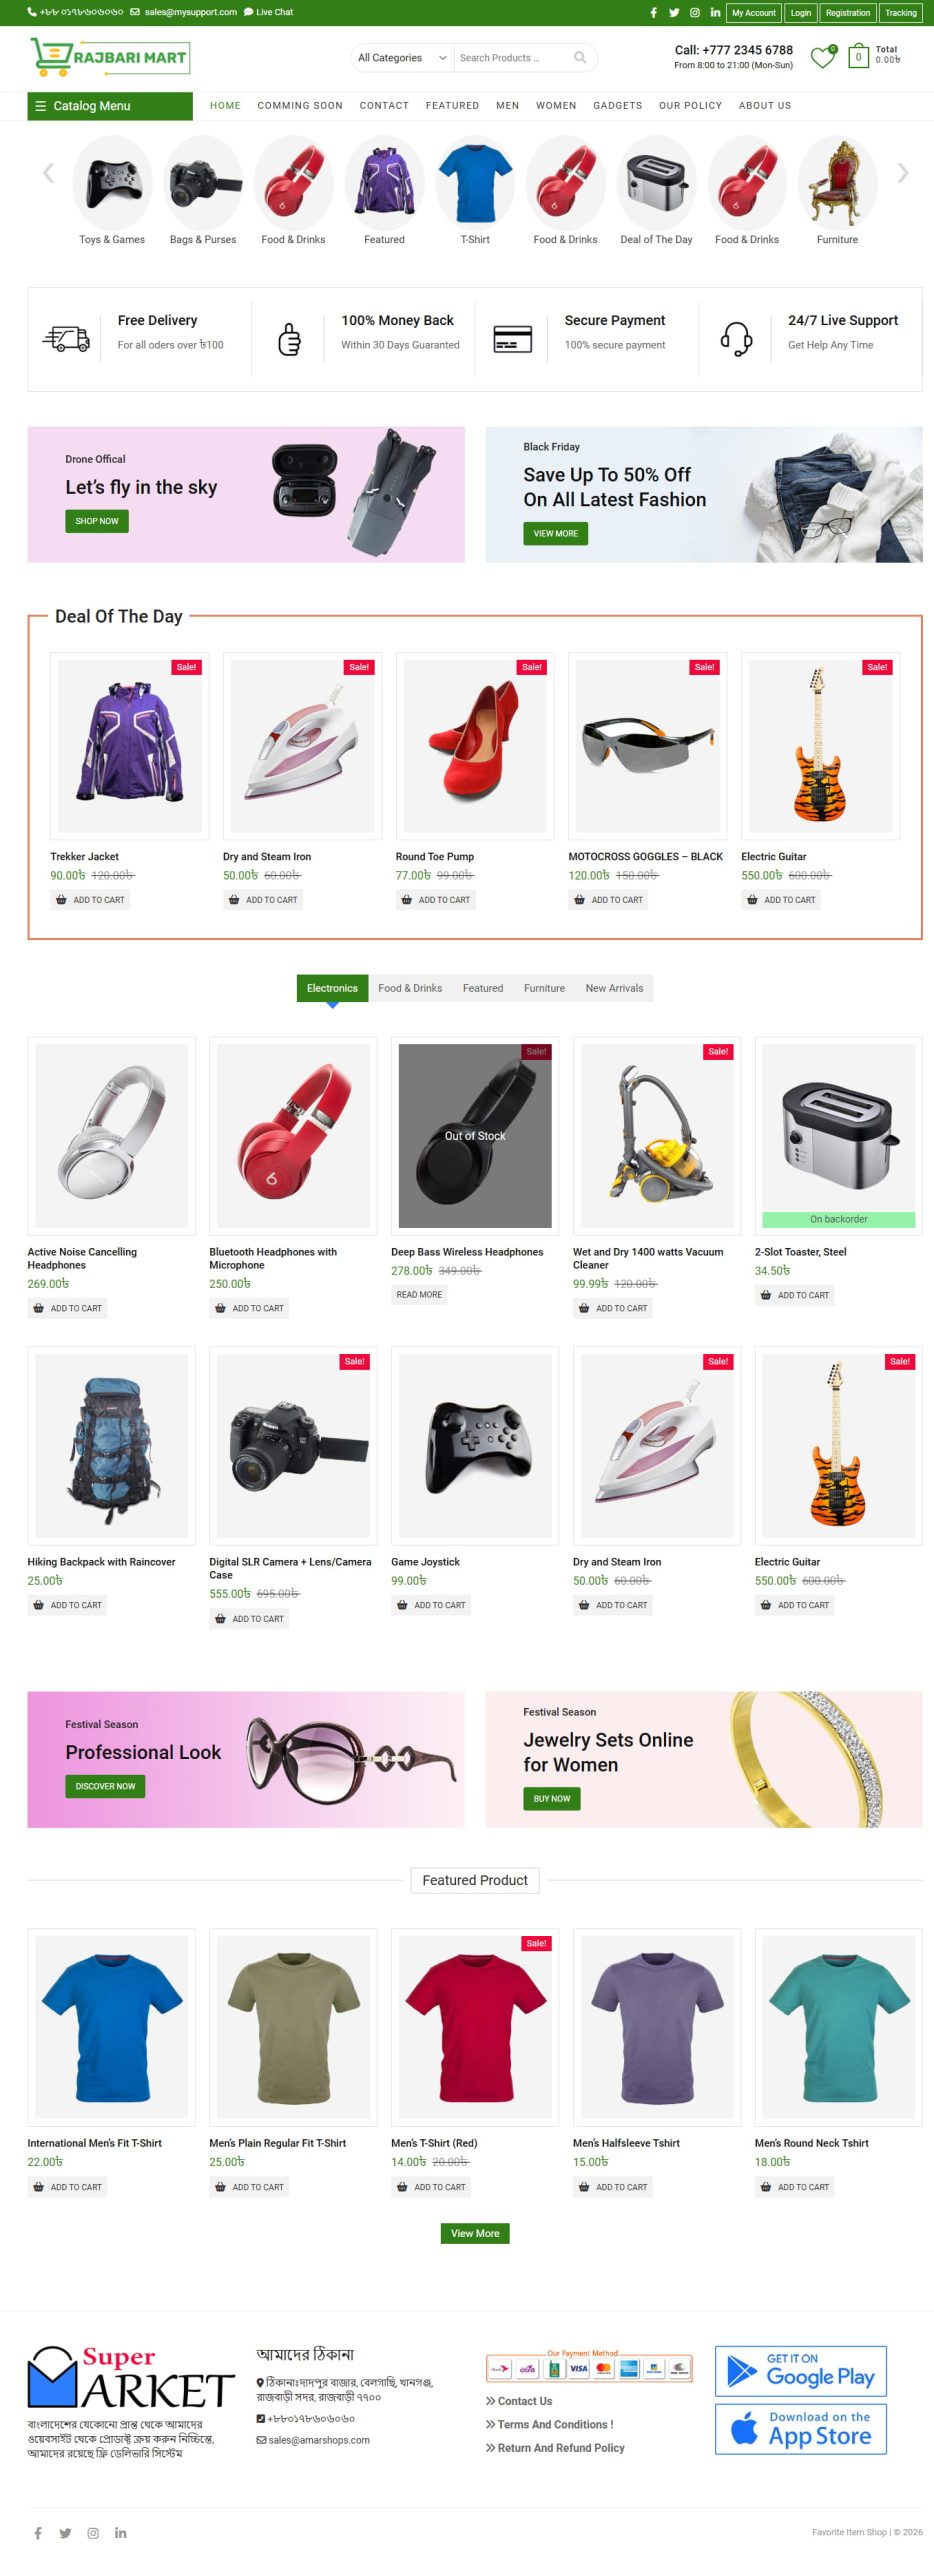
Task: Open the Instagram icon in footer
Action: click(x=93, y=2533)
